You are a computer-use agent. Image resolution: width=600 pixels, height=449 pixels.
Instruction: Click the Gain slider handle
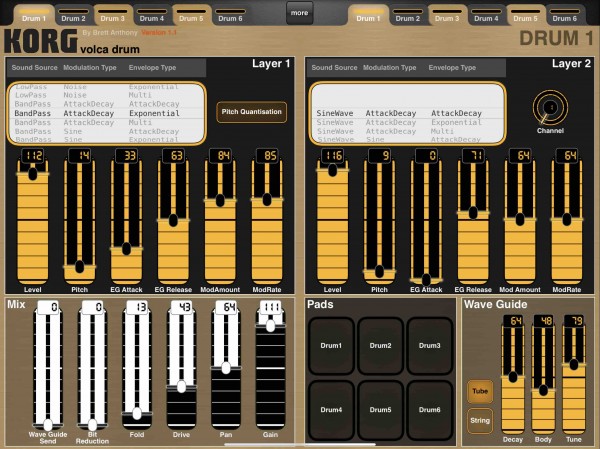pyautogui.click(x=271, y=326)
